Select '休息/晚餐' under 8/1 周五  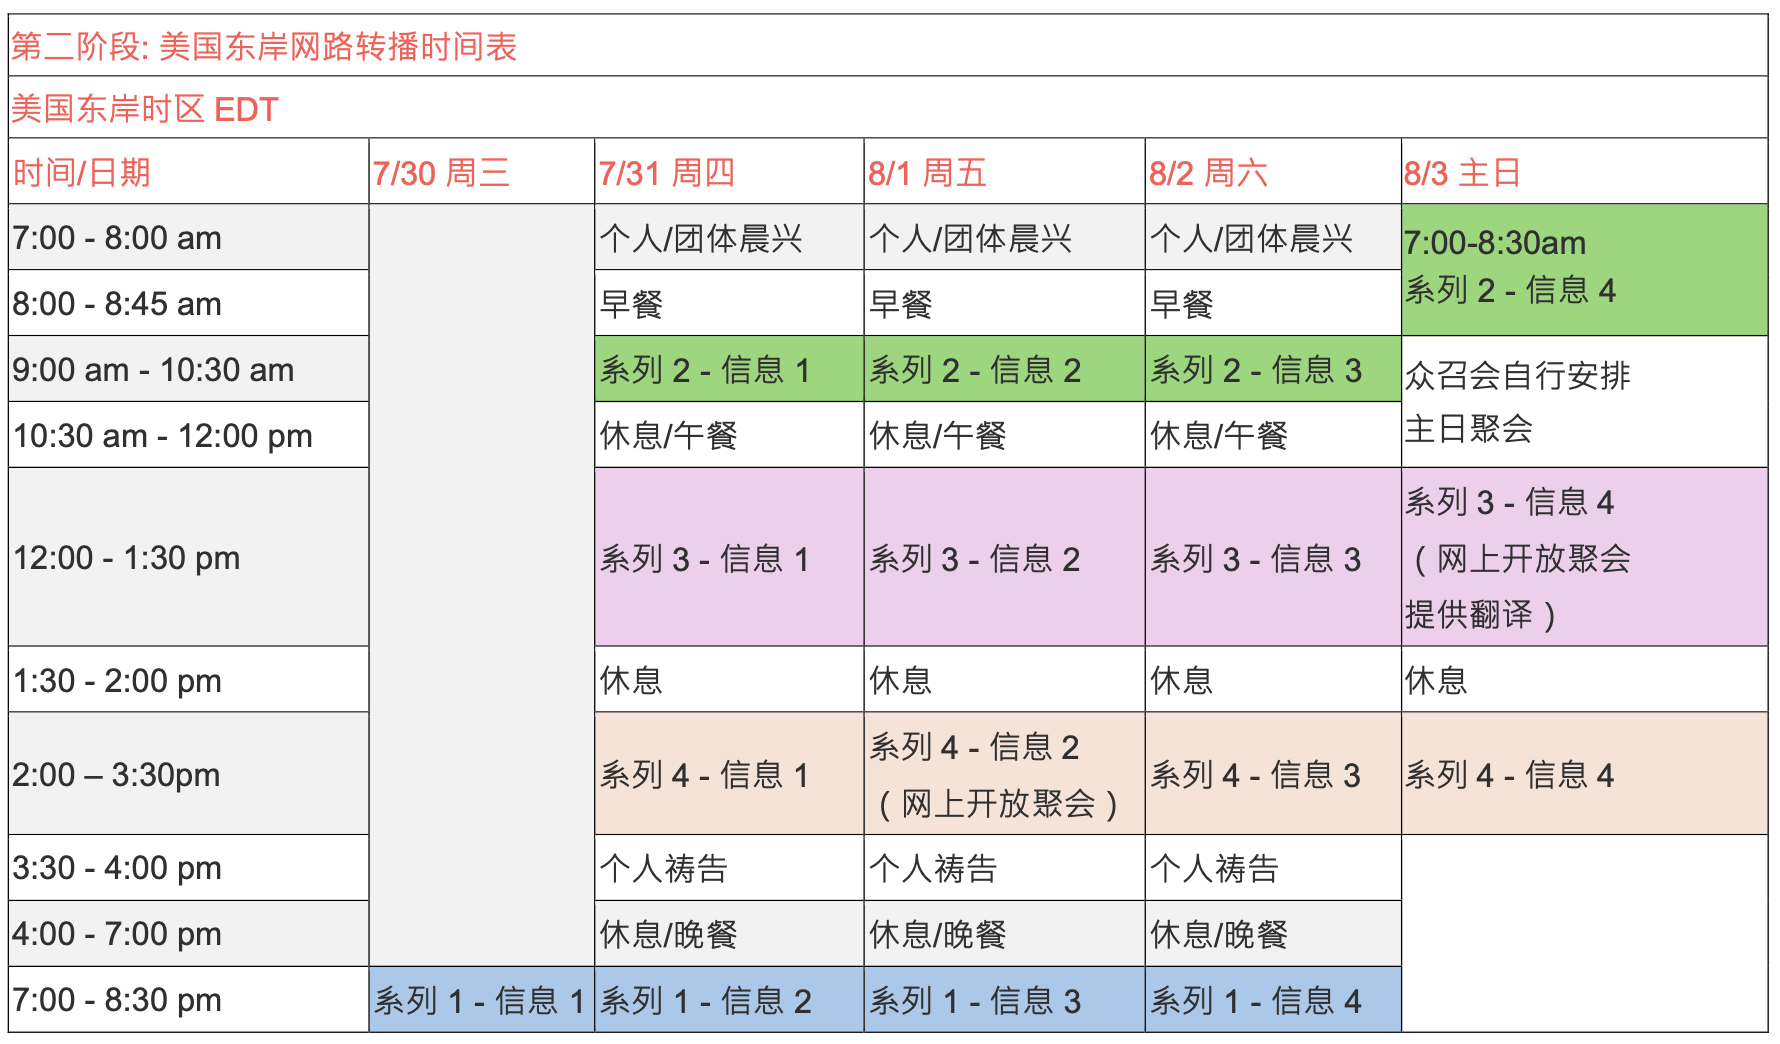[1004, 933]
